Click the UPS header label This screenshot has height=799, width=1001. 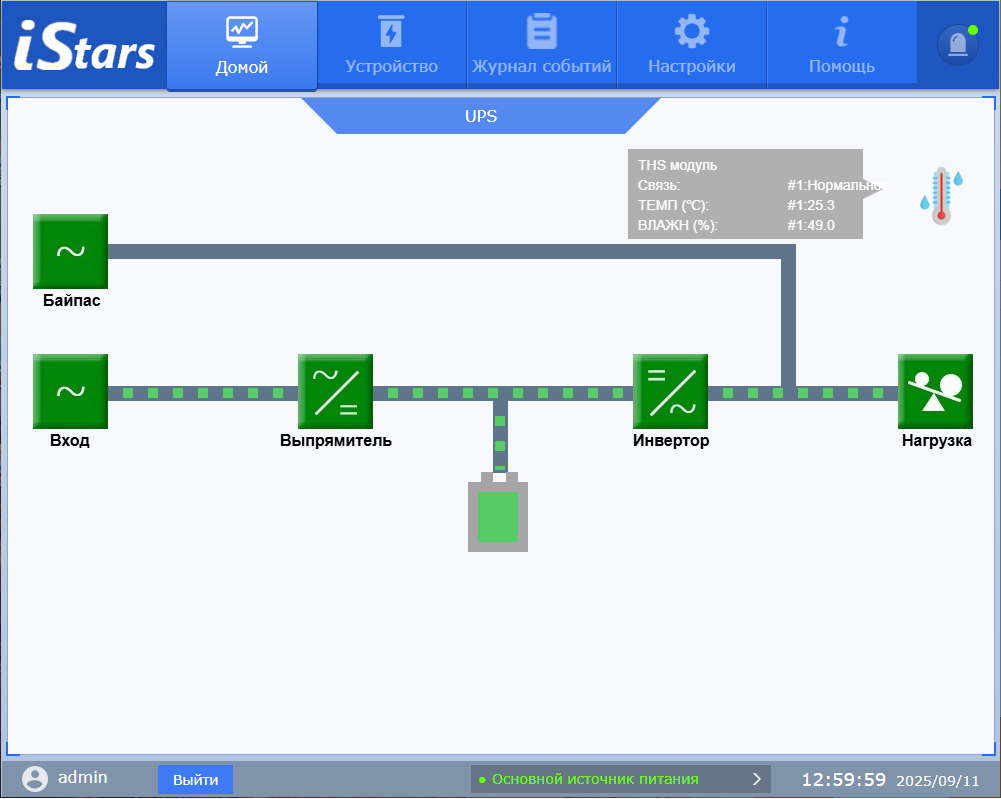pos(481,116)
